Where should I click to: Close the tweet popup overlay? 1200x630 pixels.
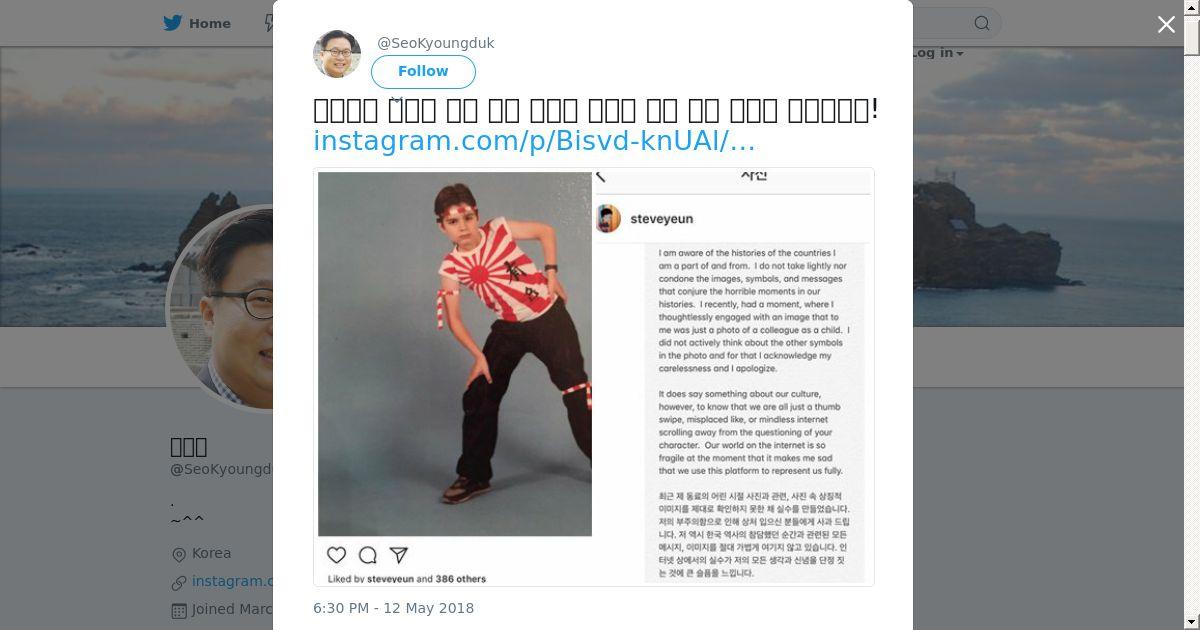(x=1166, y=25)
